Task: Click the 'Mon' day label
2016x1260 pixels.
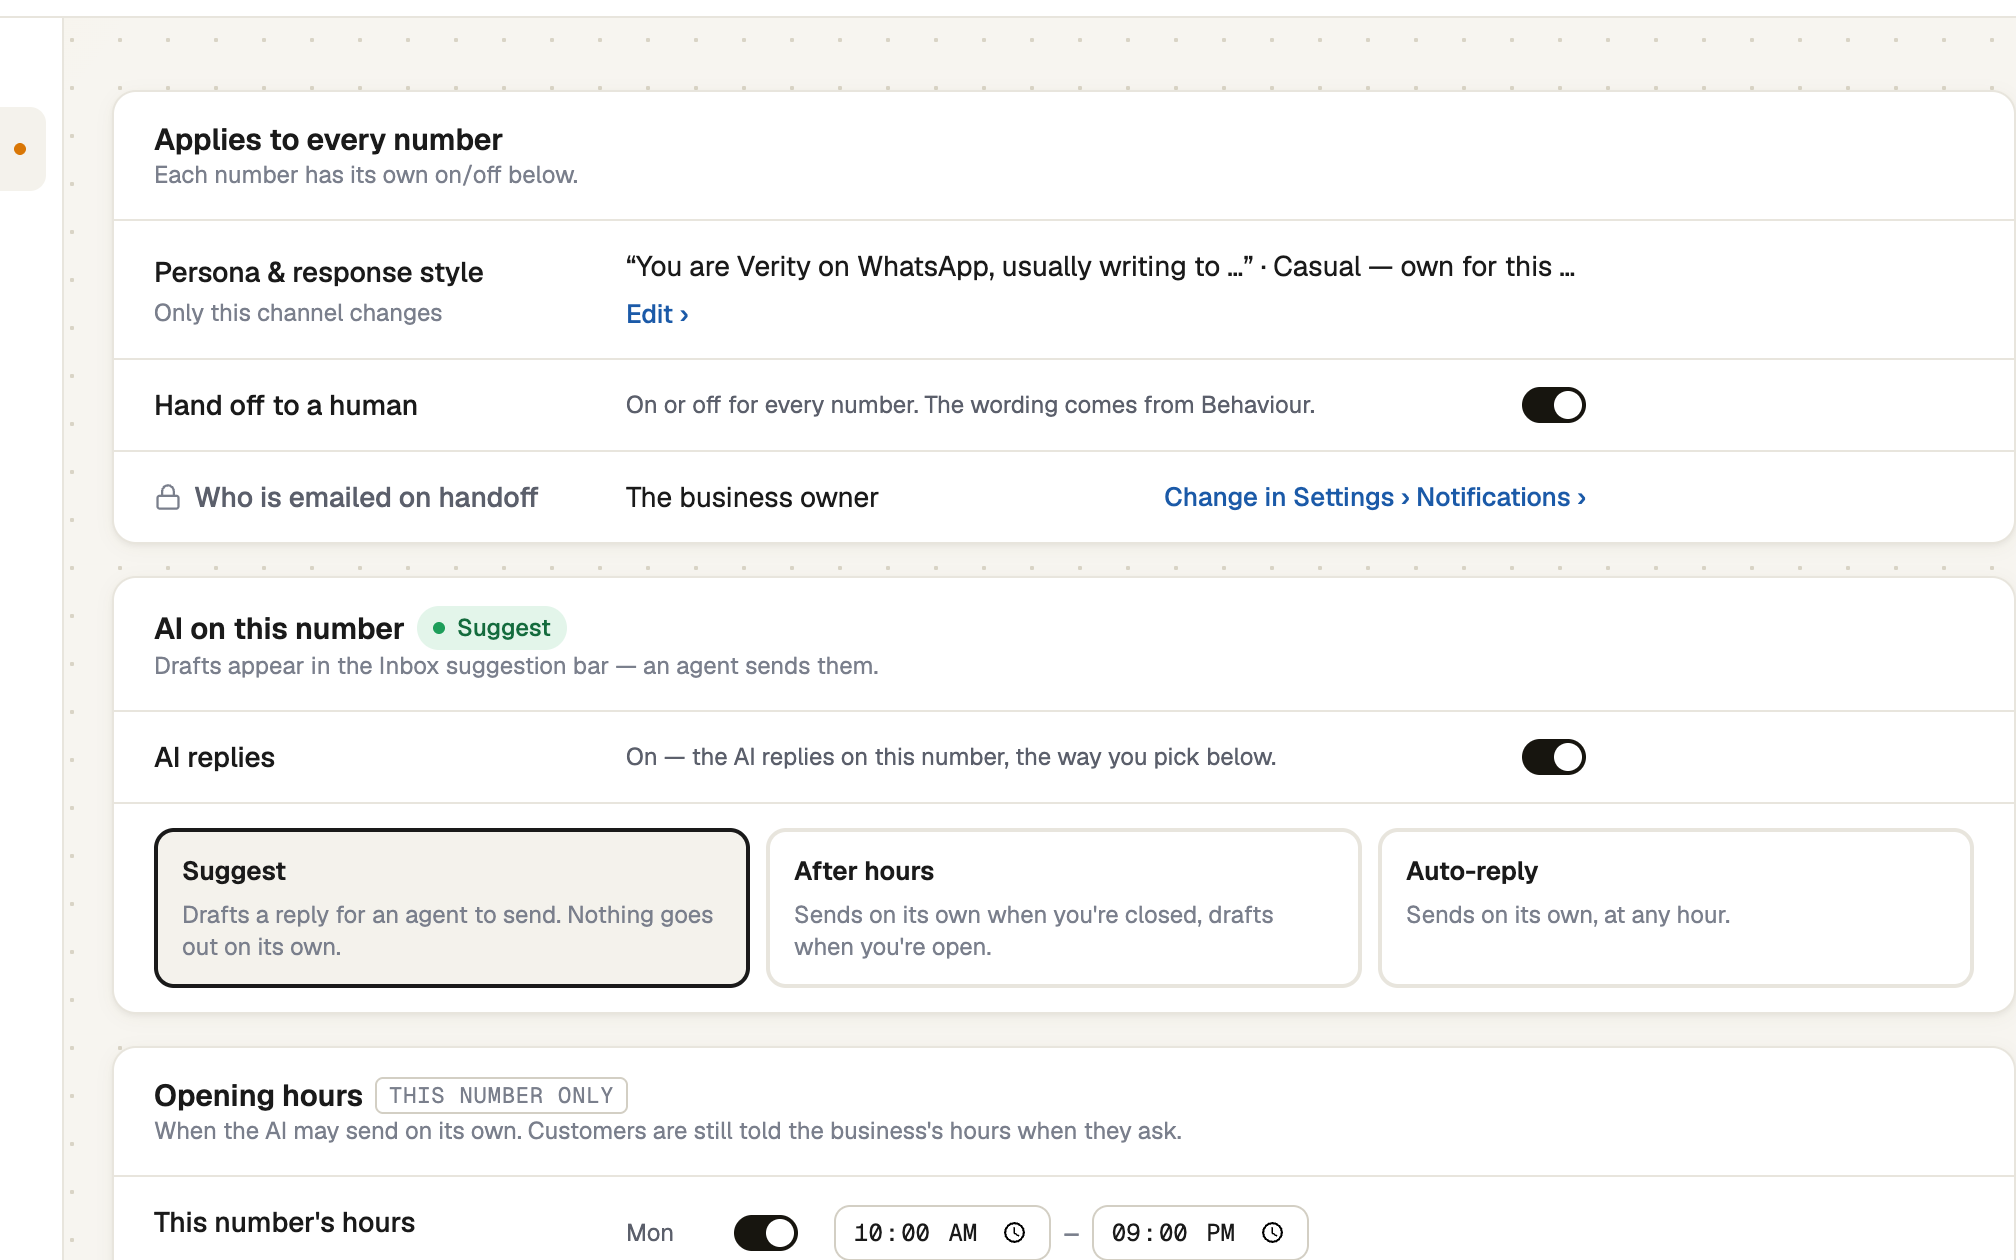Action: (x=650, y=1233)
